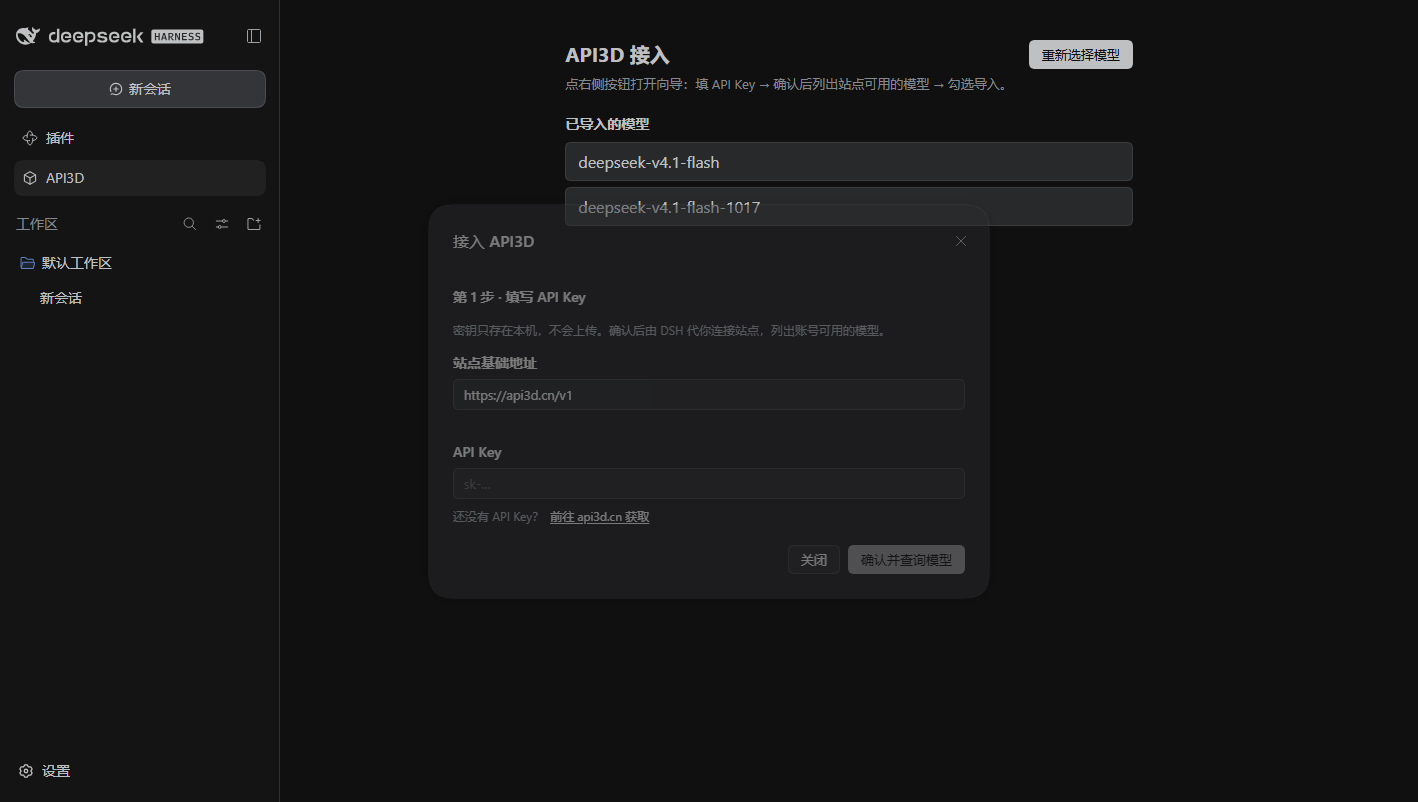Click the 工作区 section header
Screen dimensions: 1418x802
coord(37,224)
